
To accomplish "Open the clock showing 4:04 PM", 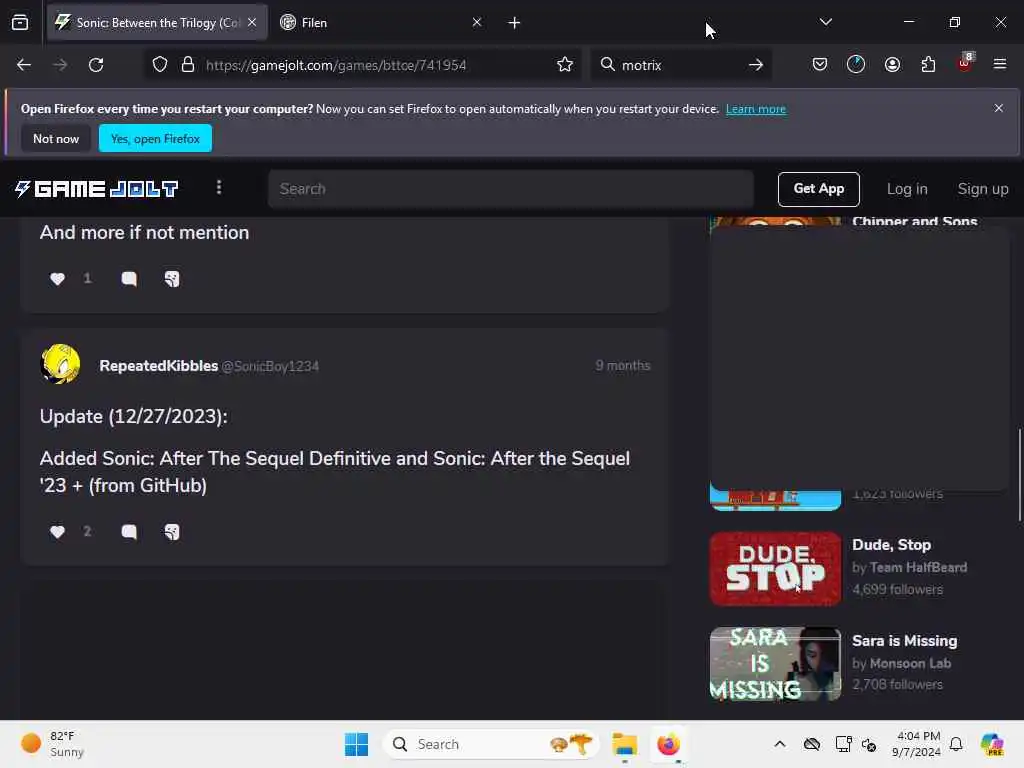I will pos(916,744).
